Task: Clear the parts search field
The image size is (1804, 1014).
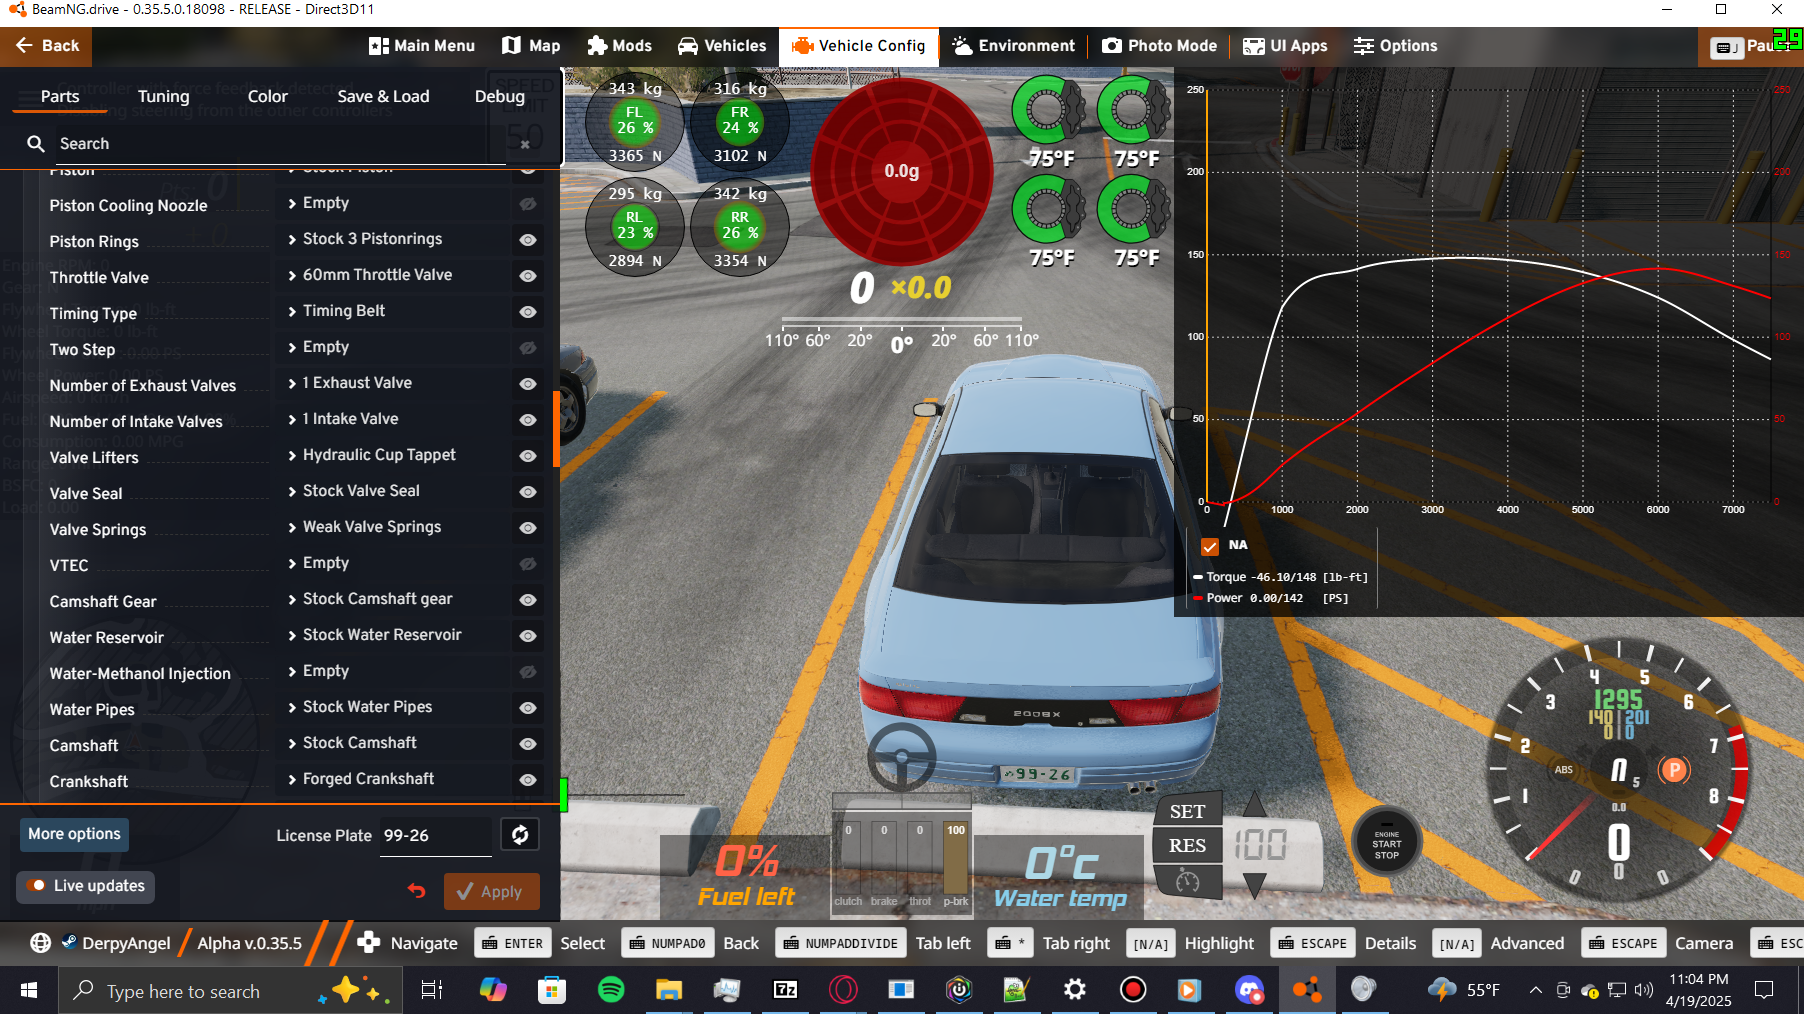Action: (525, 144)
